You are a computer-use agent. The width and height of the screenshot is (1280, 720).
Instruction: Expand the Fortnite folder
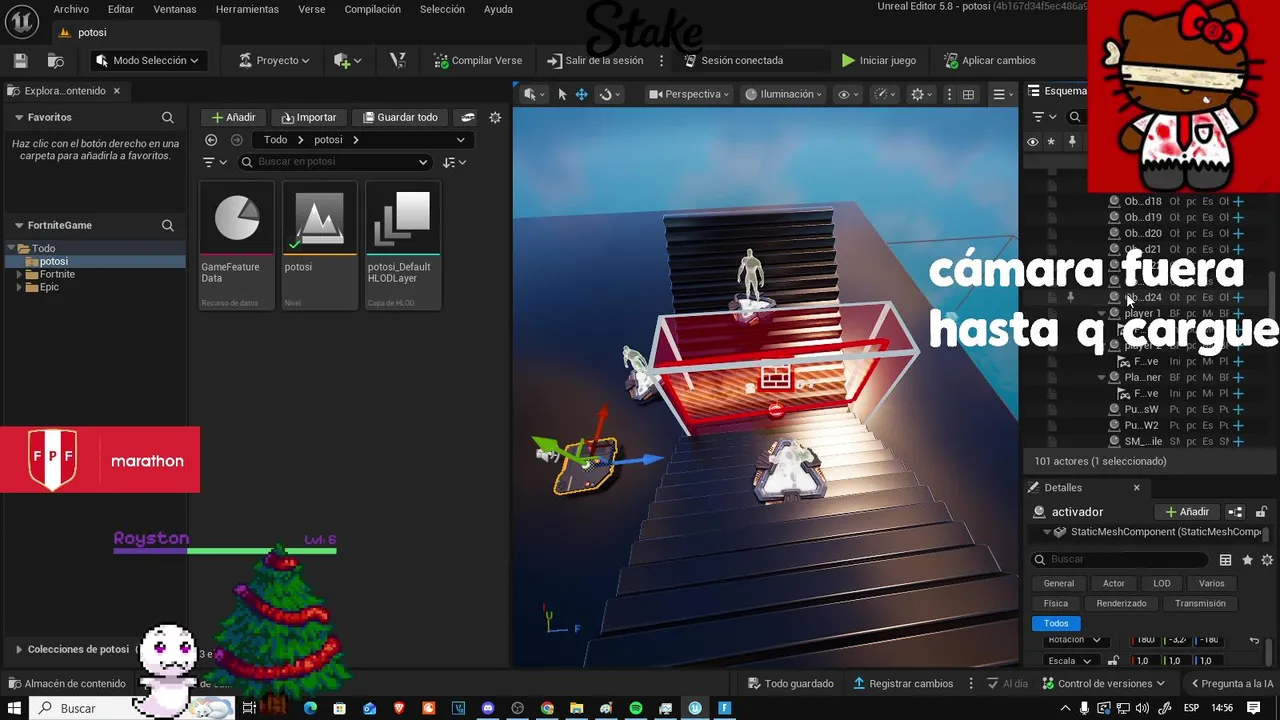pyautogui.click(x=19, y=274)
